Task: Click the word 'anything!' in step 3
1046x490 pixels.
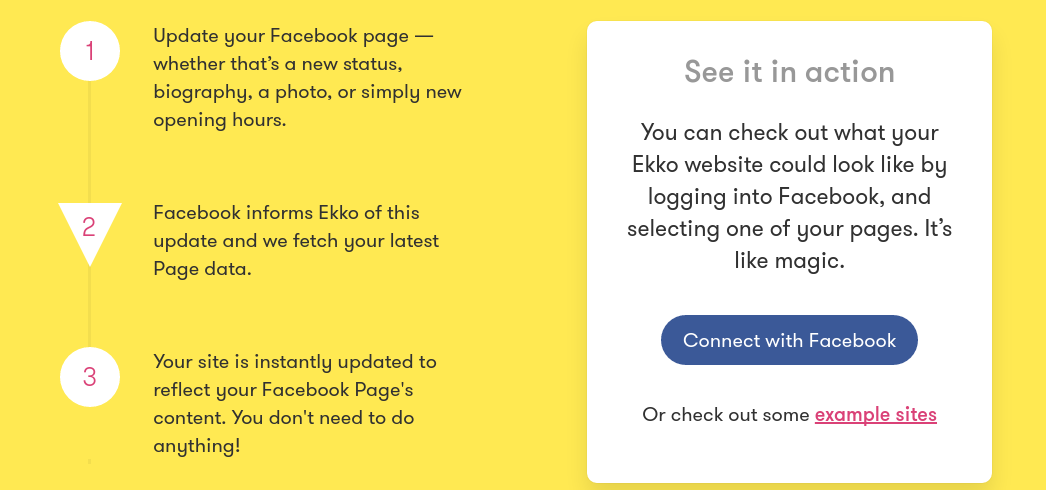Action: 196,446
